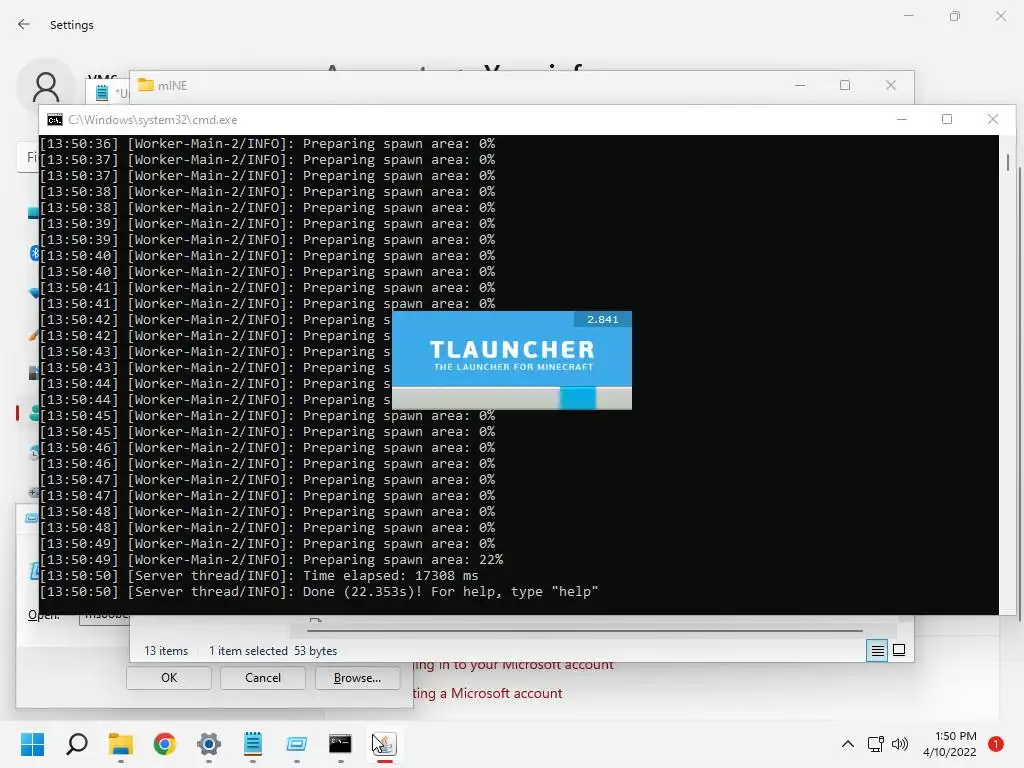The image size is (1024, 768).
Task: Click '13 items' in Explorer status bar
Action: coord(166,650)
